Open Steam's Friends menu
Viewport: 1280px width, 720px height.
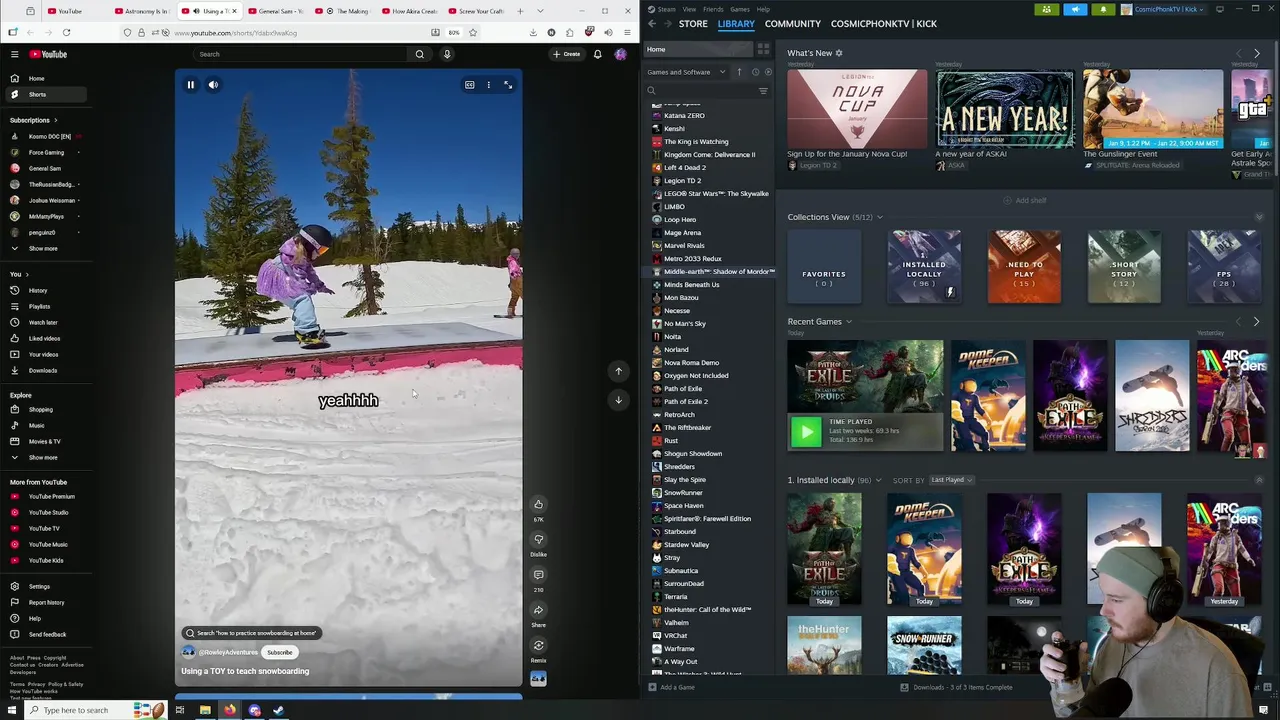tap(713, 9)
